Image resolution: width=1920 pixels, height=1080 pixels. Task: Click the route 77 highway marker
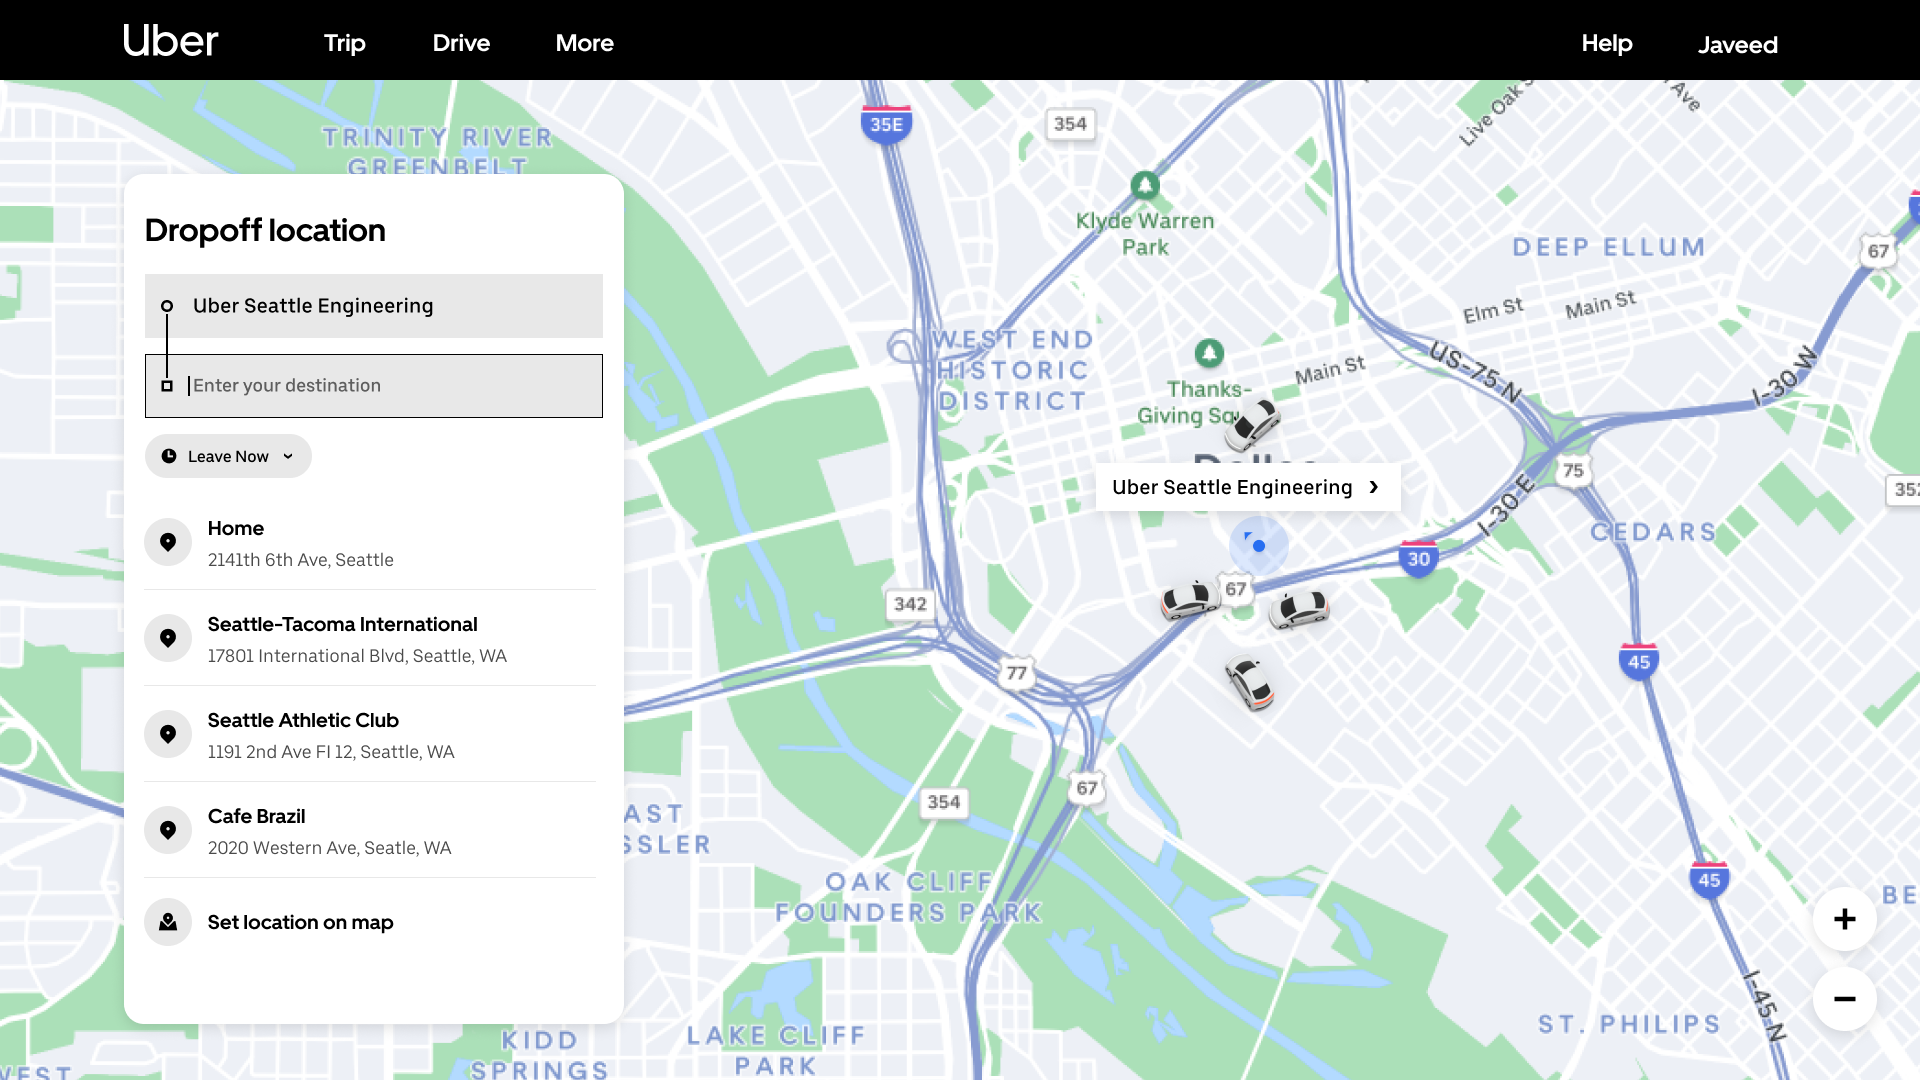(1017, 673)
